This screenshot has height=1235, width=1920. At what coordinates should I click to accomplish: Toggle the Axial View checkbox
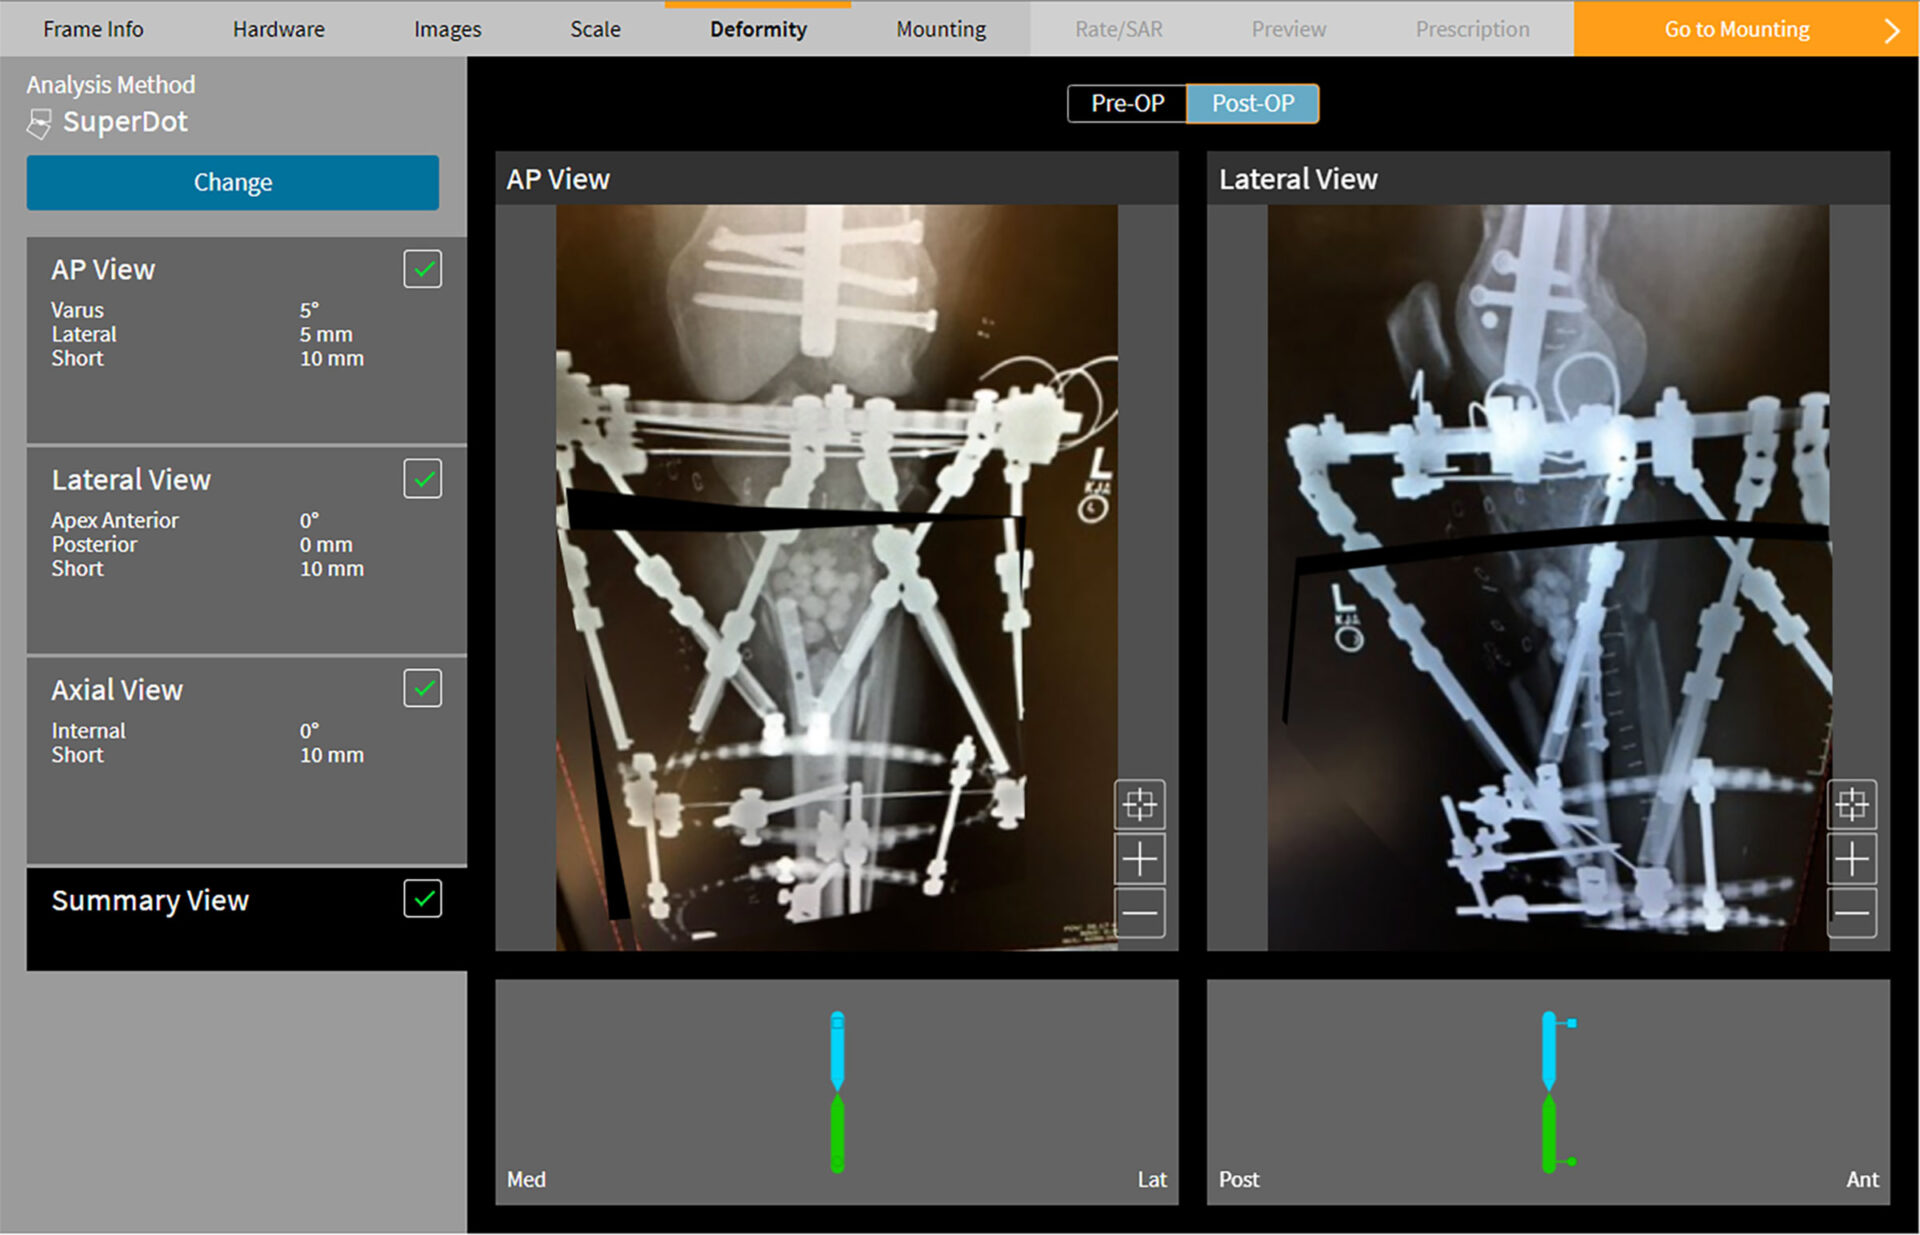pyautogui.click(x=422, y=689)
